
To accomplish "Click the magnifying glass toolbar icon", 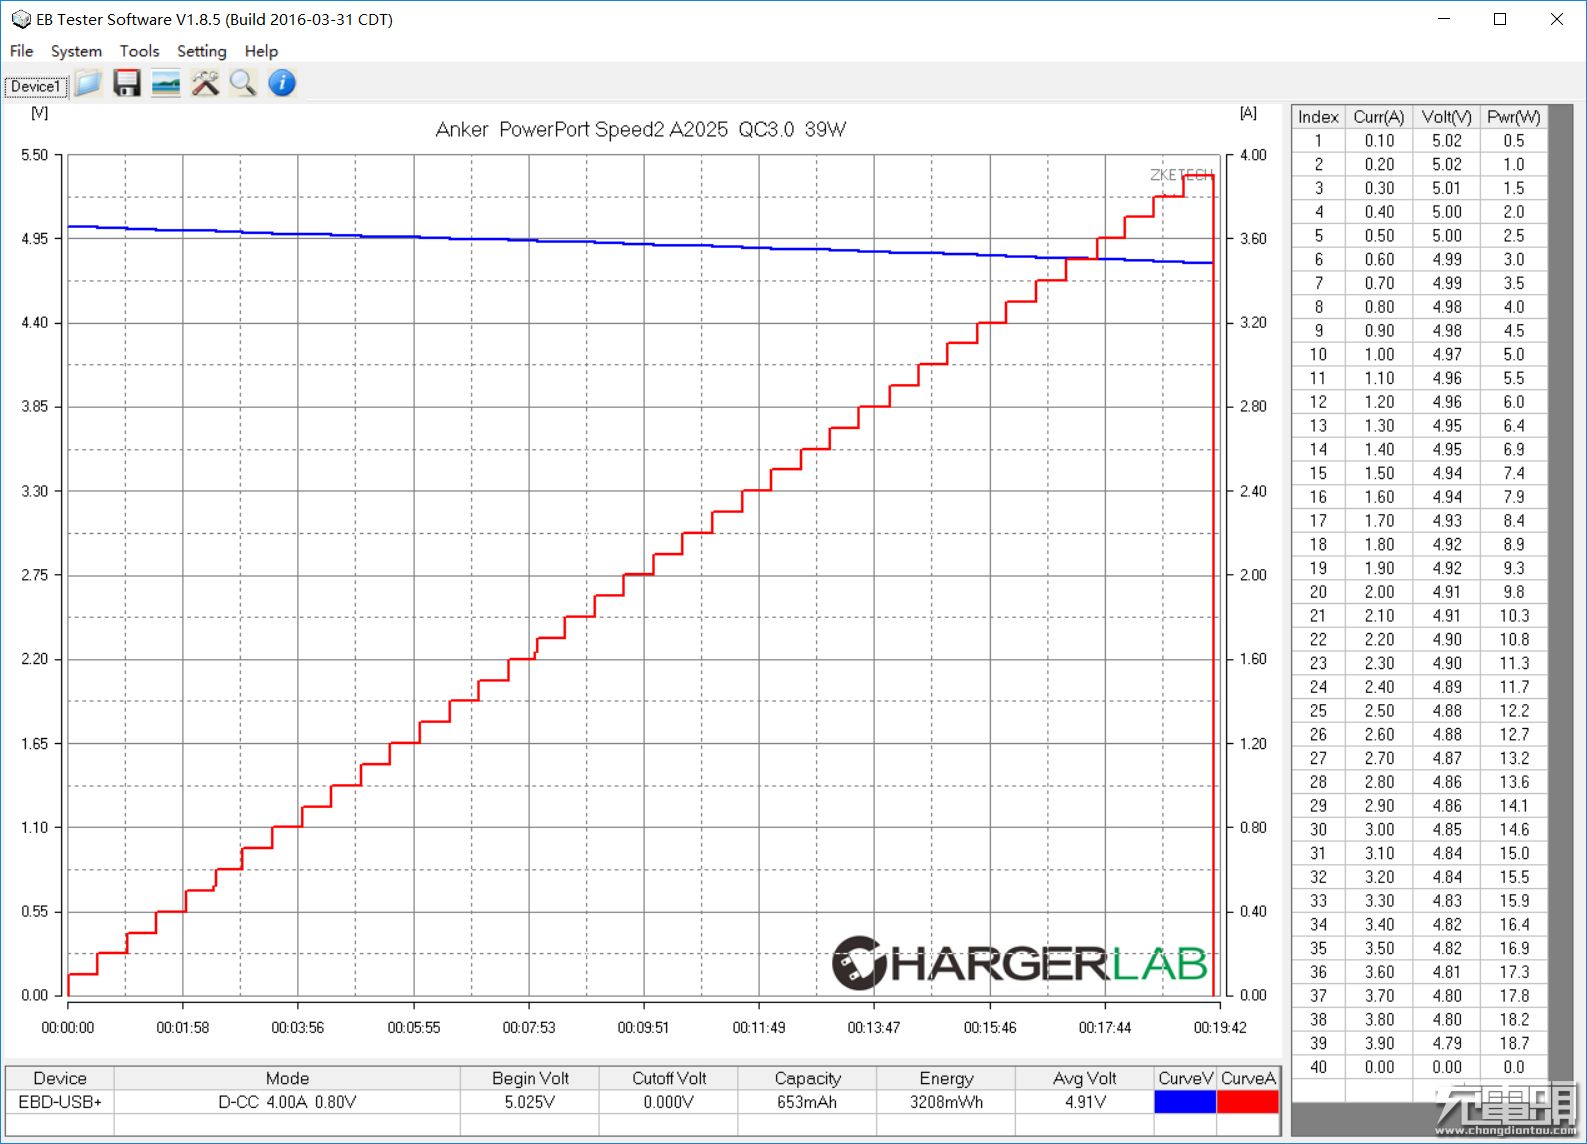I will [243, 83].
